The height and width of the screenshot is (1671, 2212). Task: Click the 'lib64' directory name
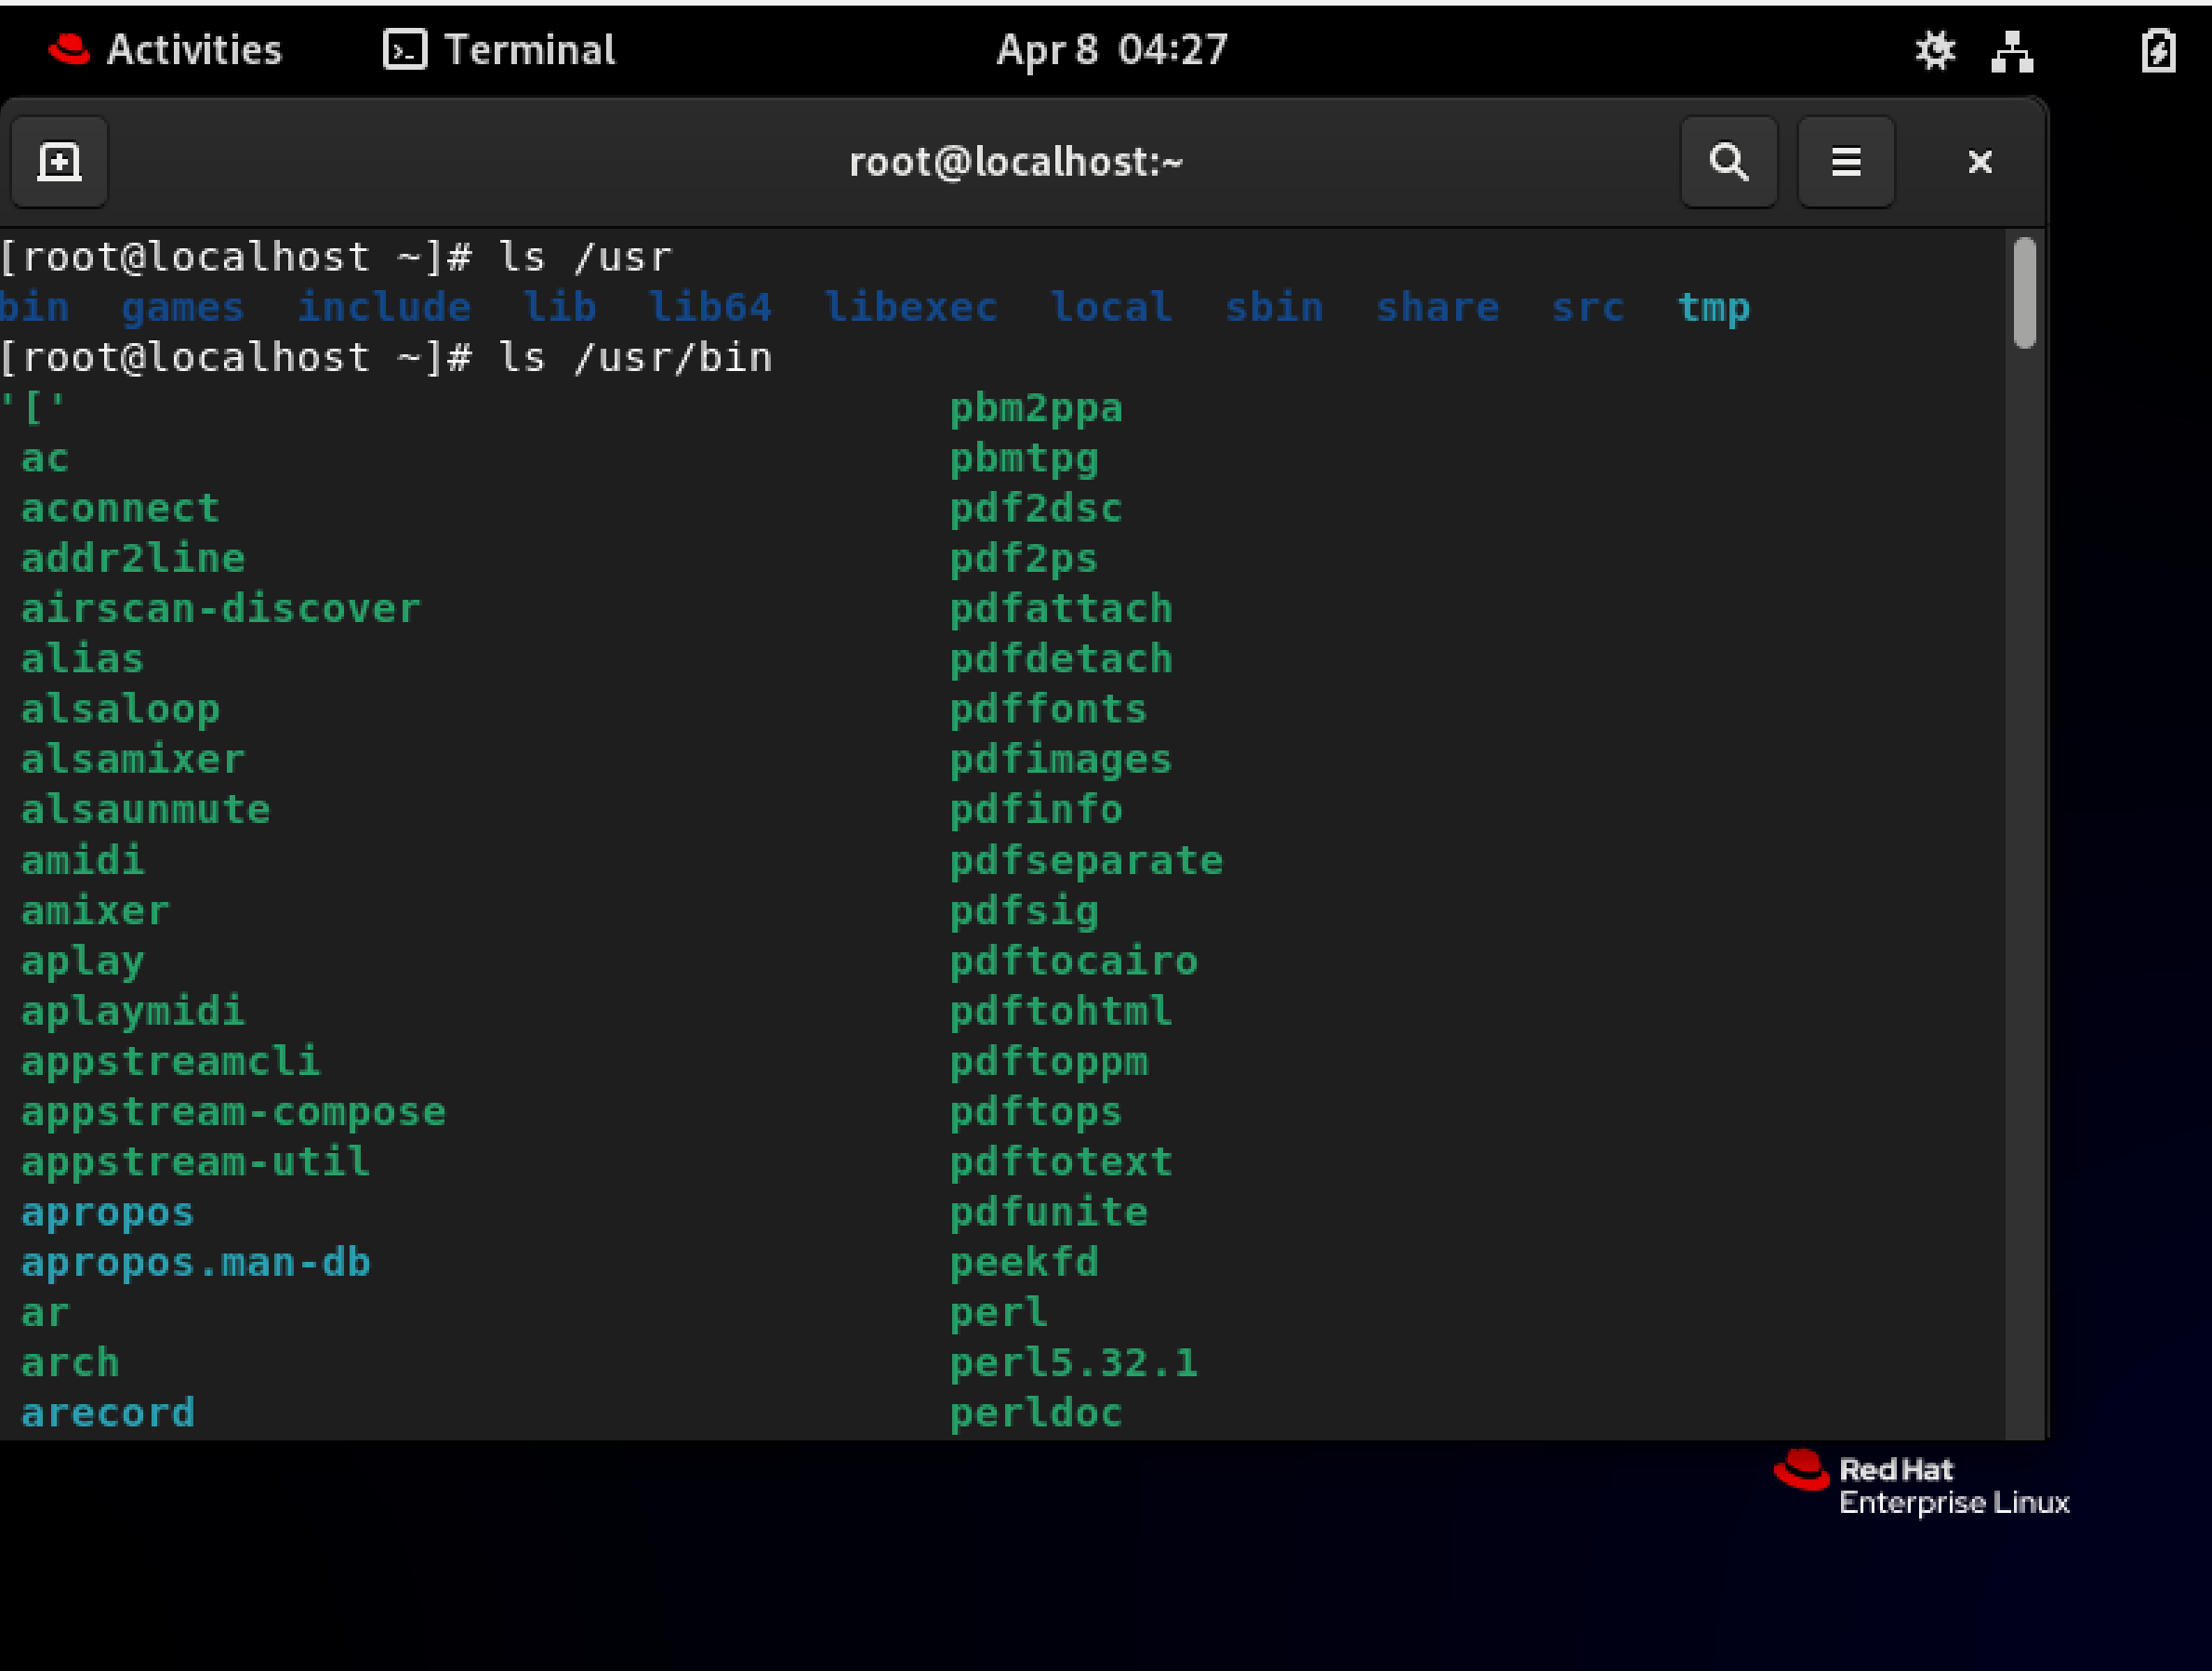tap(710, 308)
